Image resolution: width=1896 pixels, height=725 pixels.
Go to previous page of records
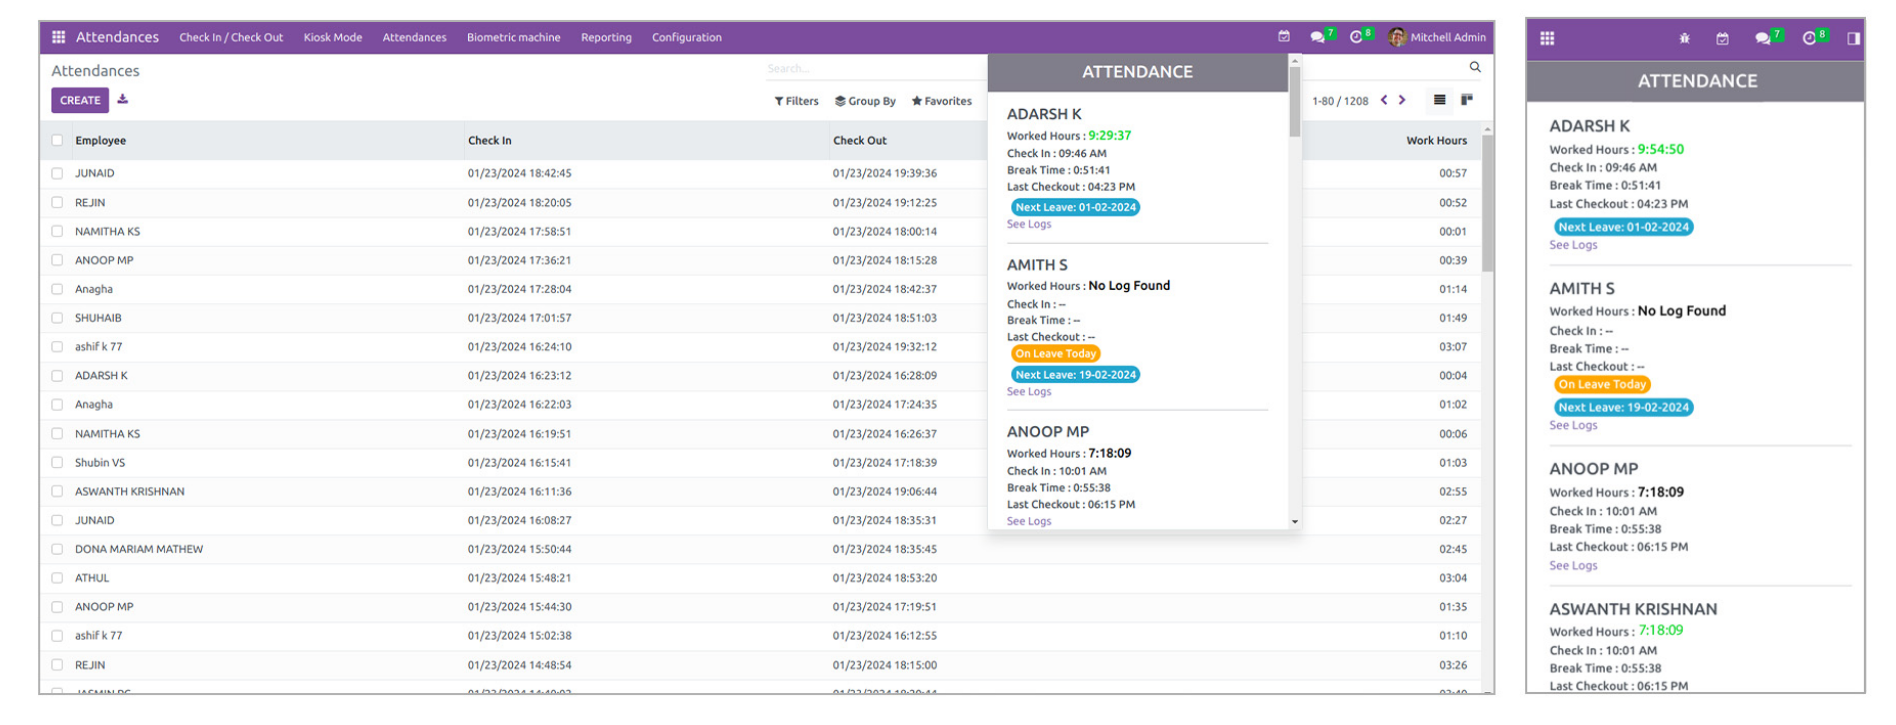click(1384, 100)
